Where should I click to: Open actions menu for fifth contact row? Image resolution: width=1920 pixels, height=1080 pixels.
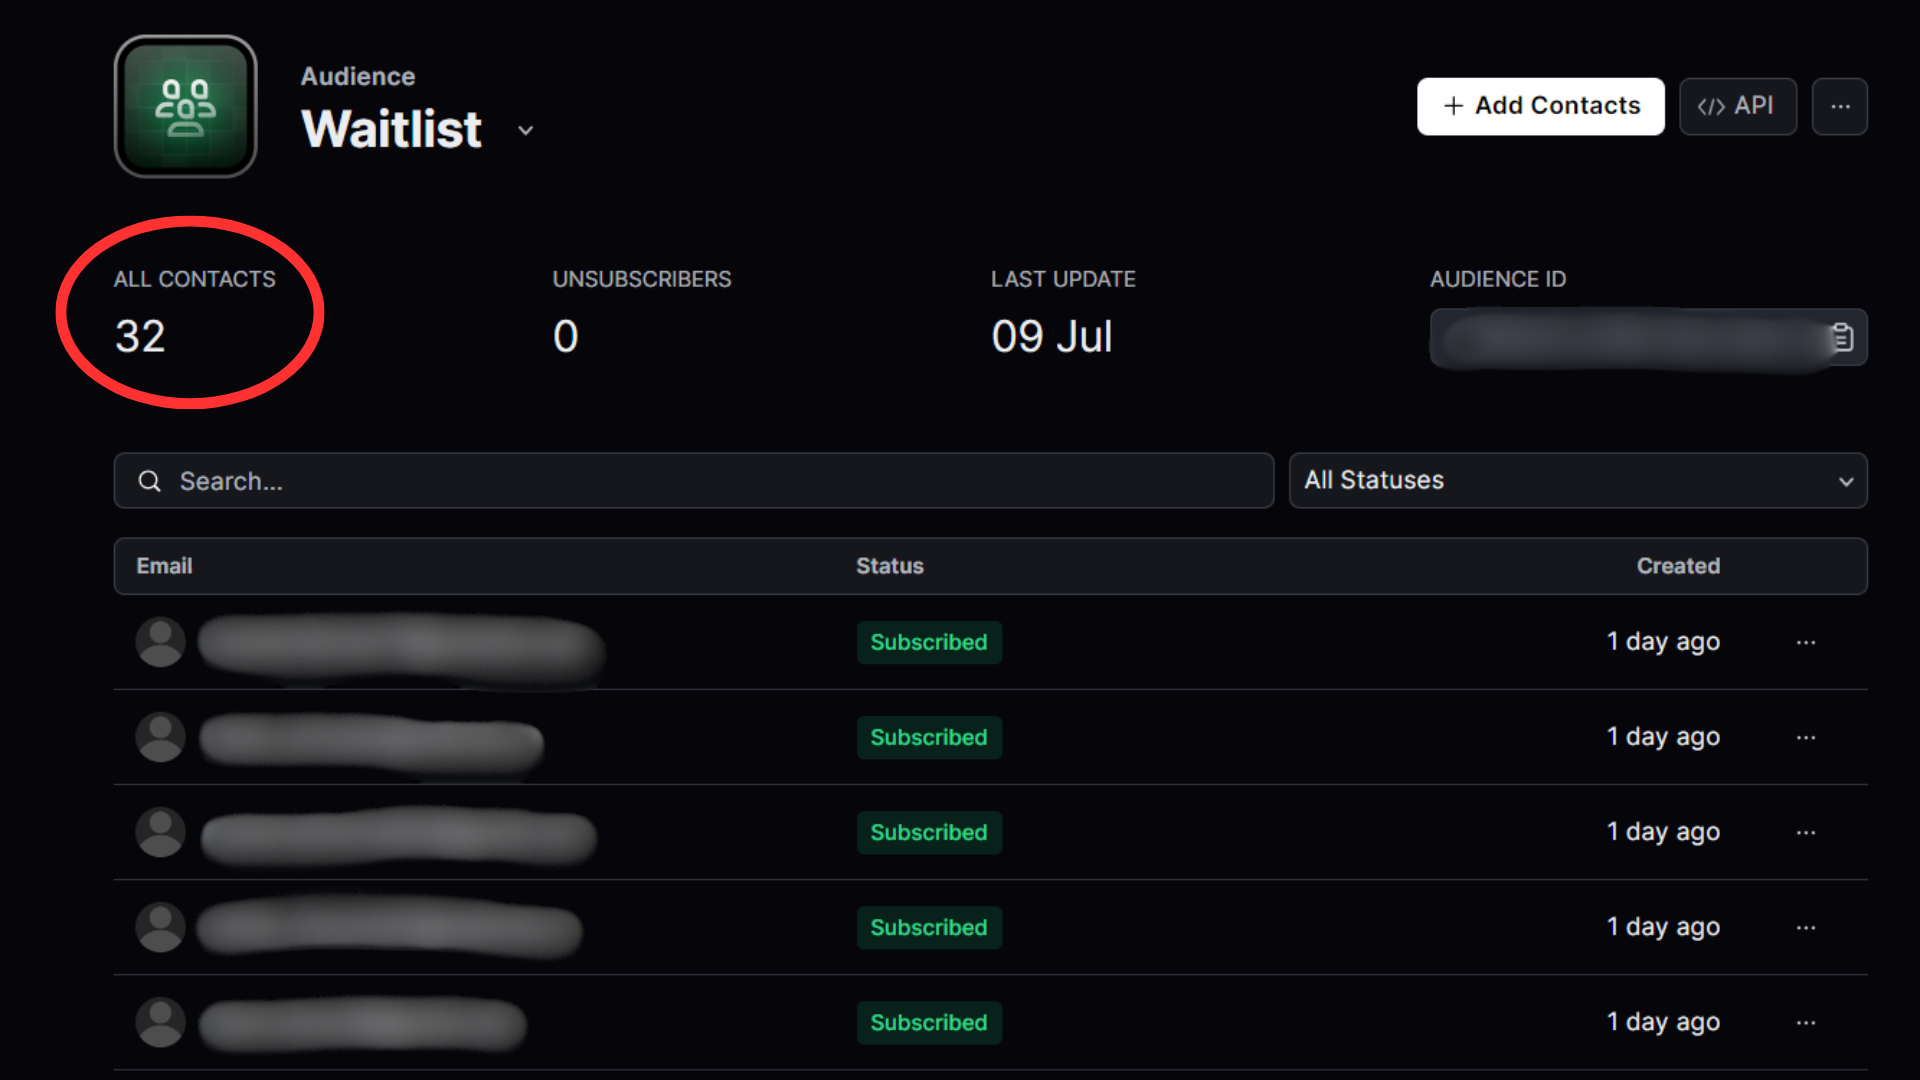[1805, 1022]
